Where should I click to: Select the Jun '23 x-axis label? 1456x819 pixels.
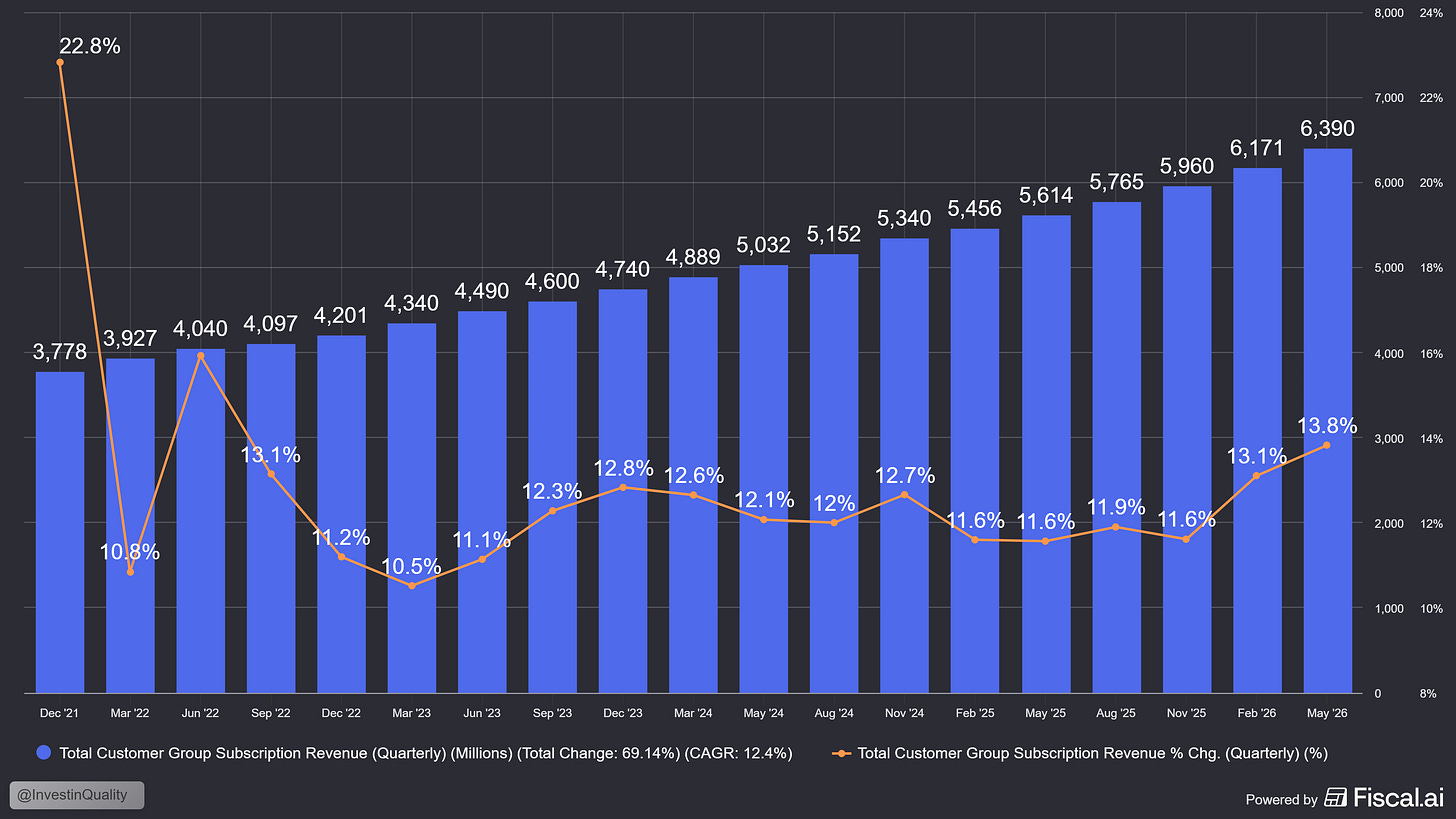coord(482,714)
